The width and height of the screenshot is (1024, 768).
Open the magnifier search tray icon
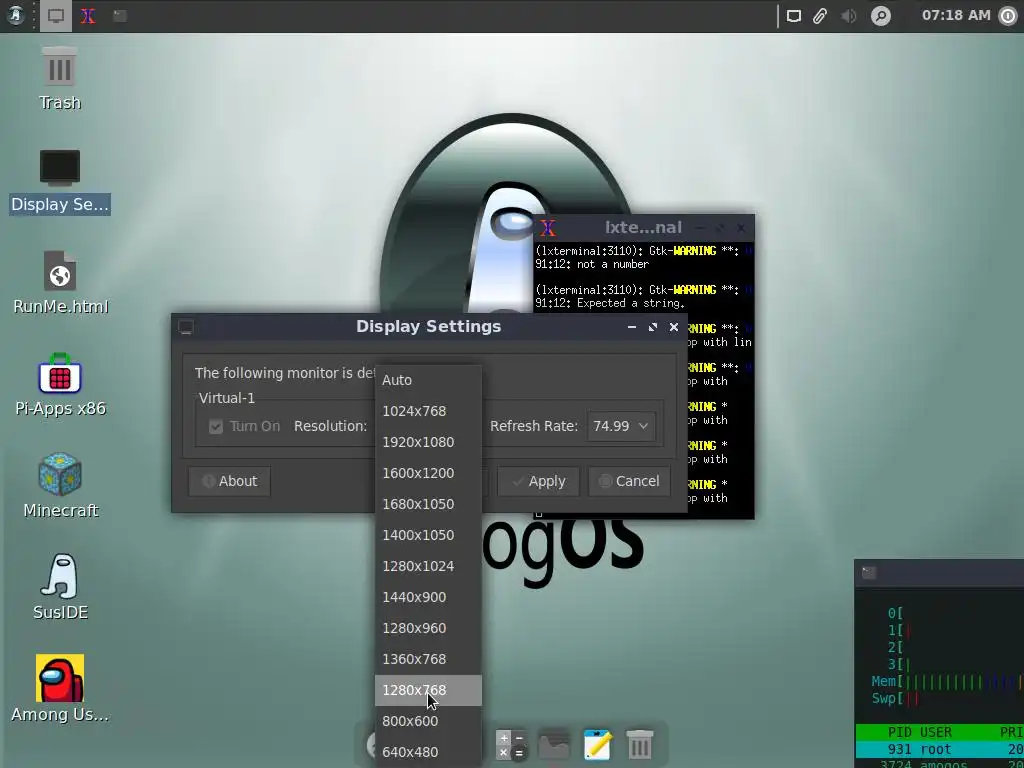click(x=880, y=16)
